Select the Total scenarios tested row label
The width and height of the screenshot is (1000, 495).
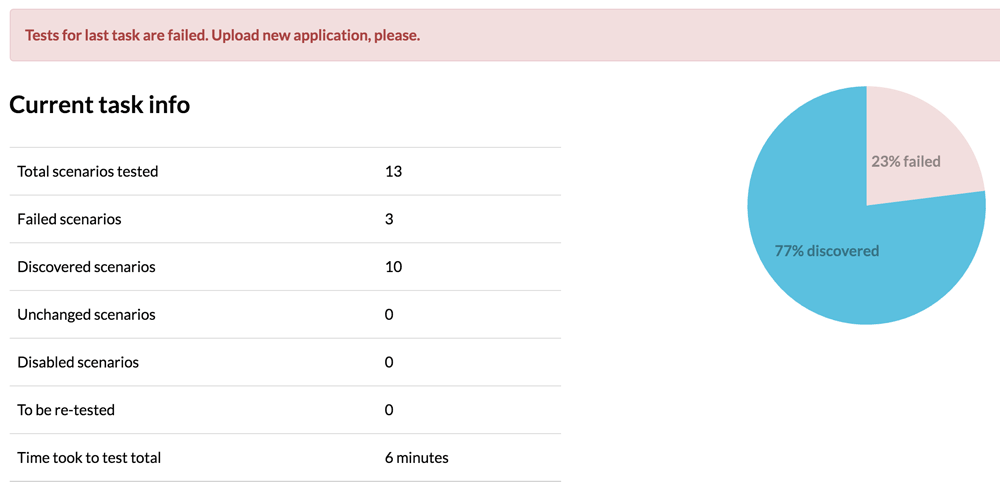87,171
